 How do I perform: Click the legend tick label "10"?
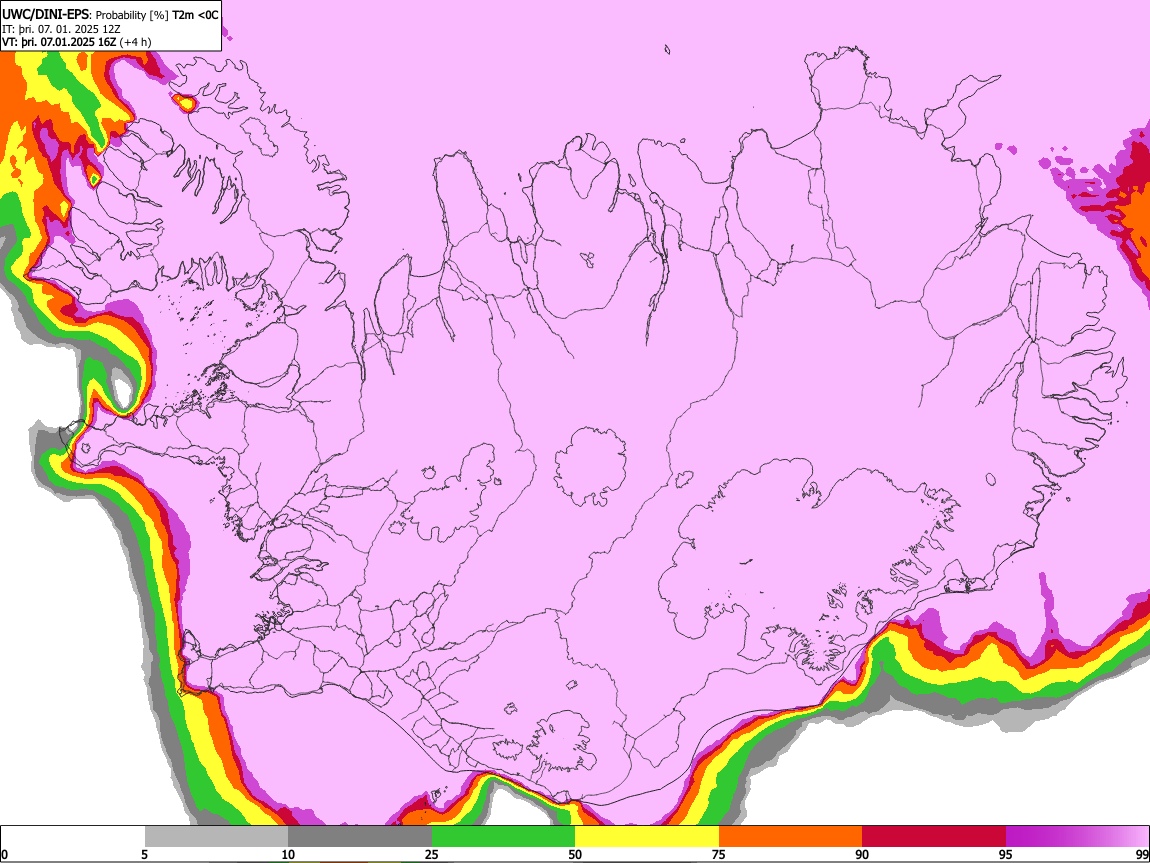coord(288,855)
